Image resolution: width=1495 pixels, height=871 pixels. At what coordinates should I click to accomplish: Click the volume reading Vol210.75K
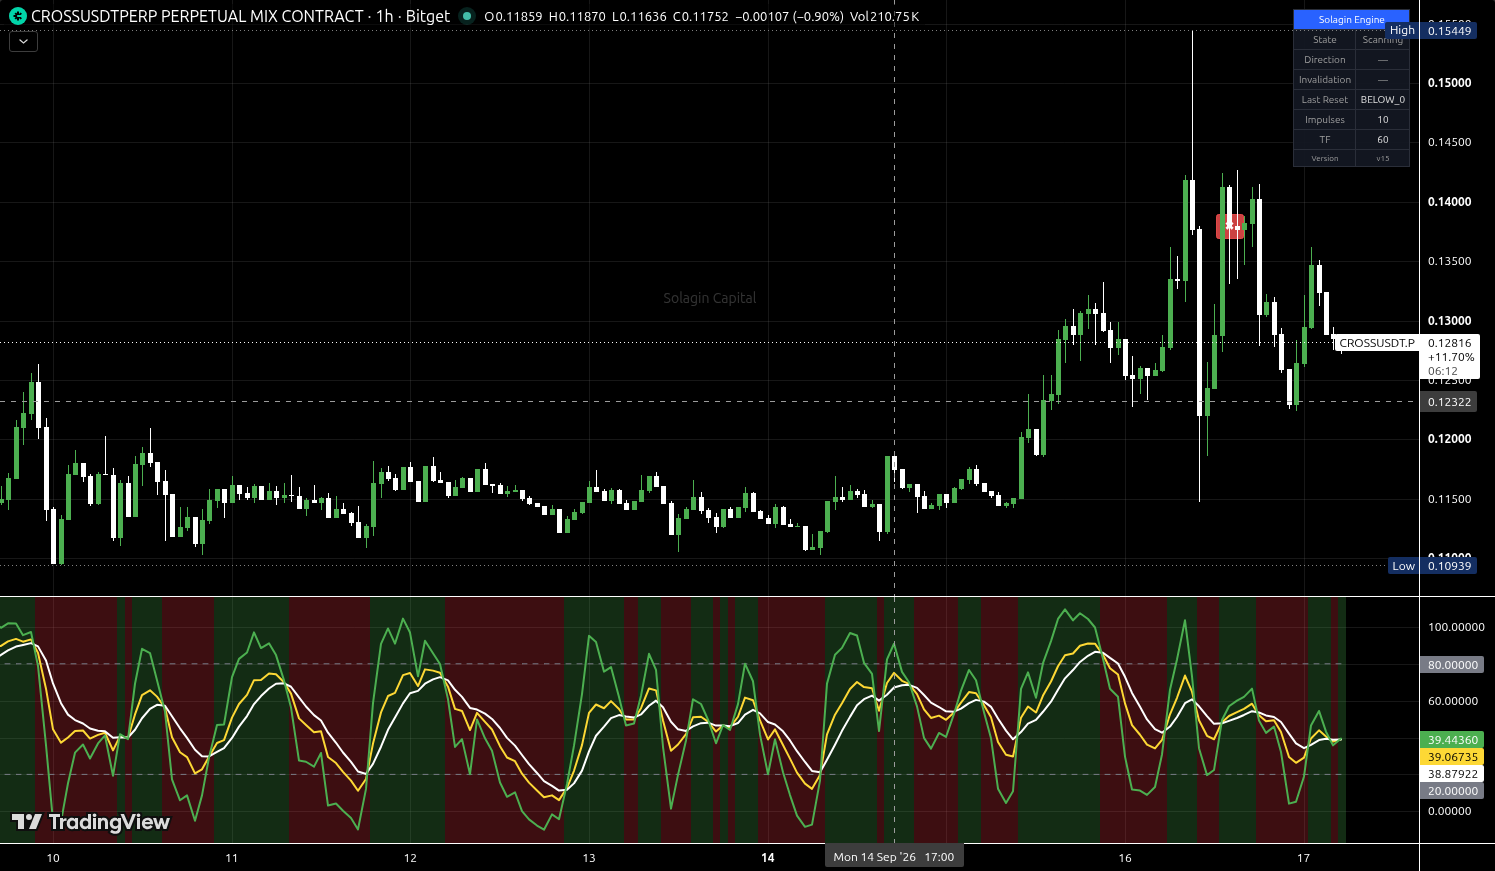(x=884, y=17)
